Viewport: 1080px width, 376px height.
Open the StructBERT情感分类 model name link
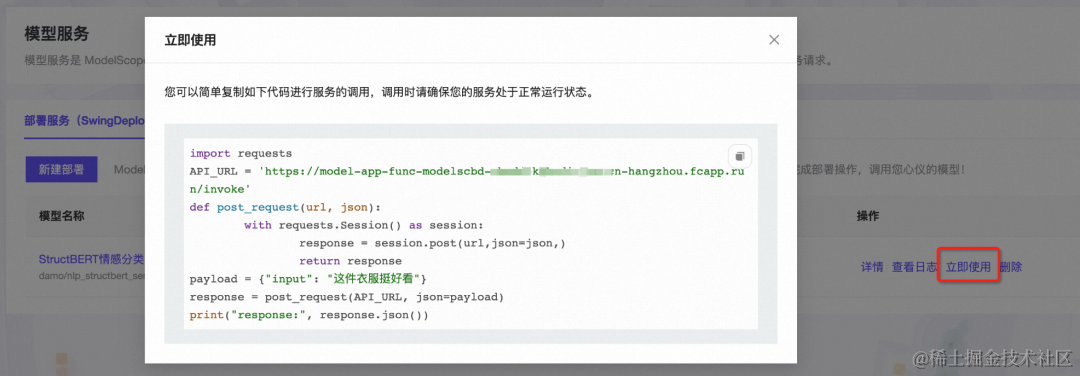91,259
